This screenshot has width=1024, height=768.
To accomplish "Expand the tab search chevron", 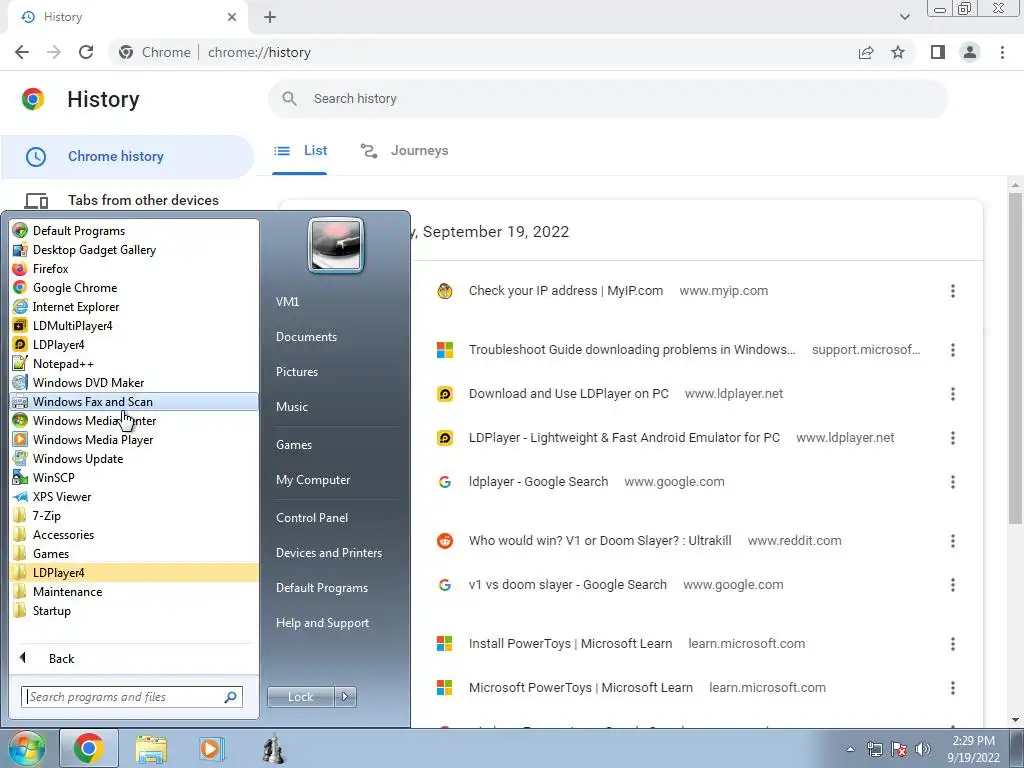I will click(x=904, y=17).
